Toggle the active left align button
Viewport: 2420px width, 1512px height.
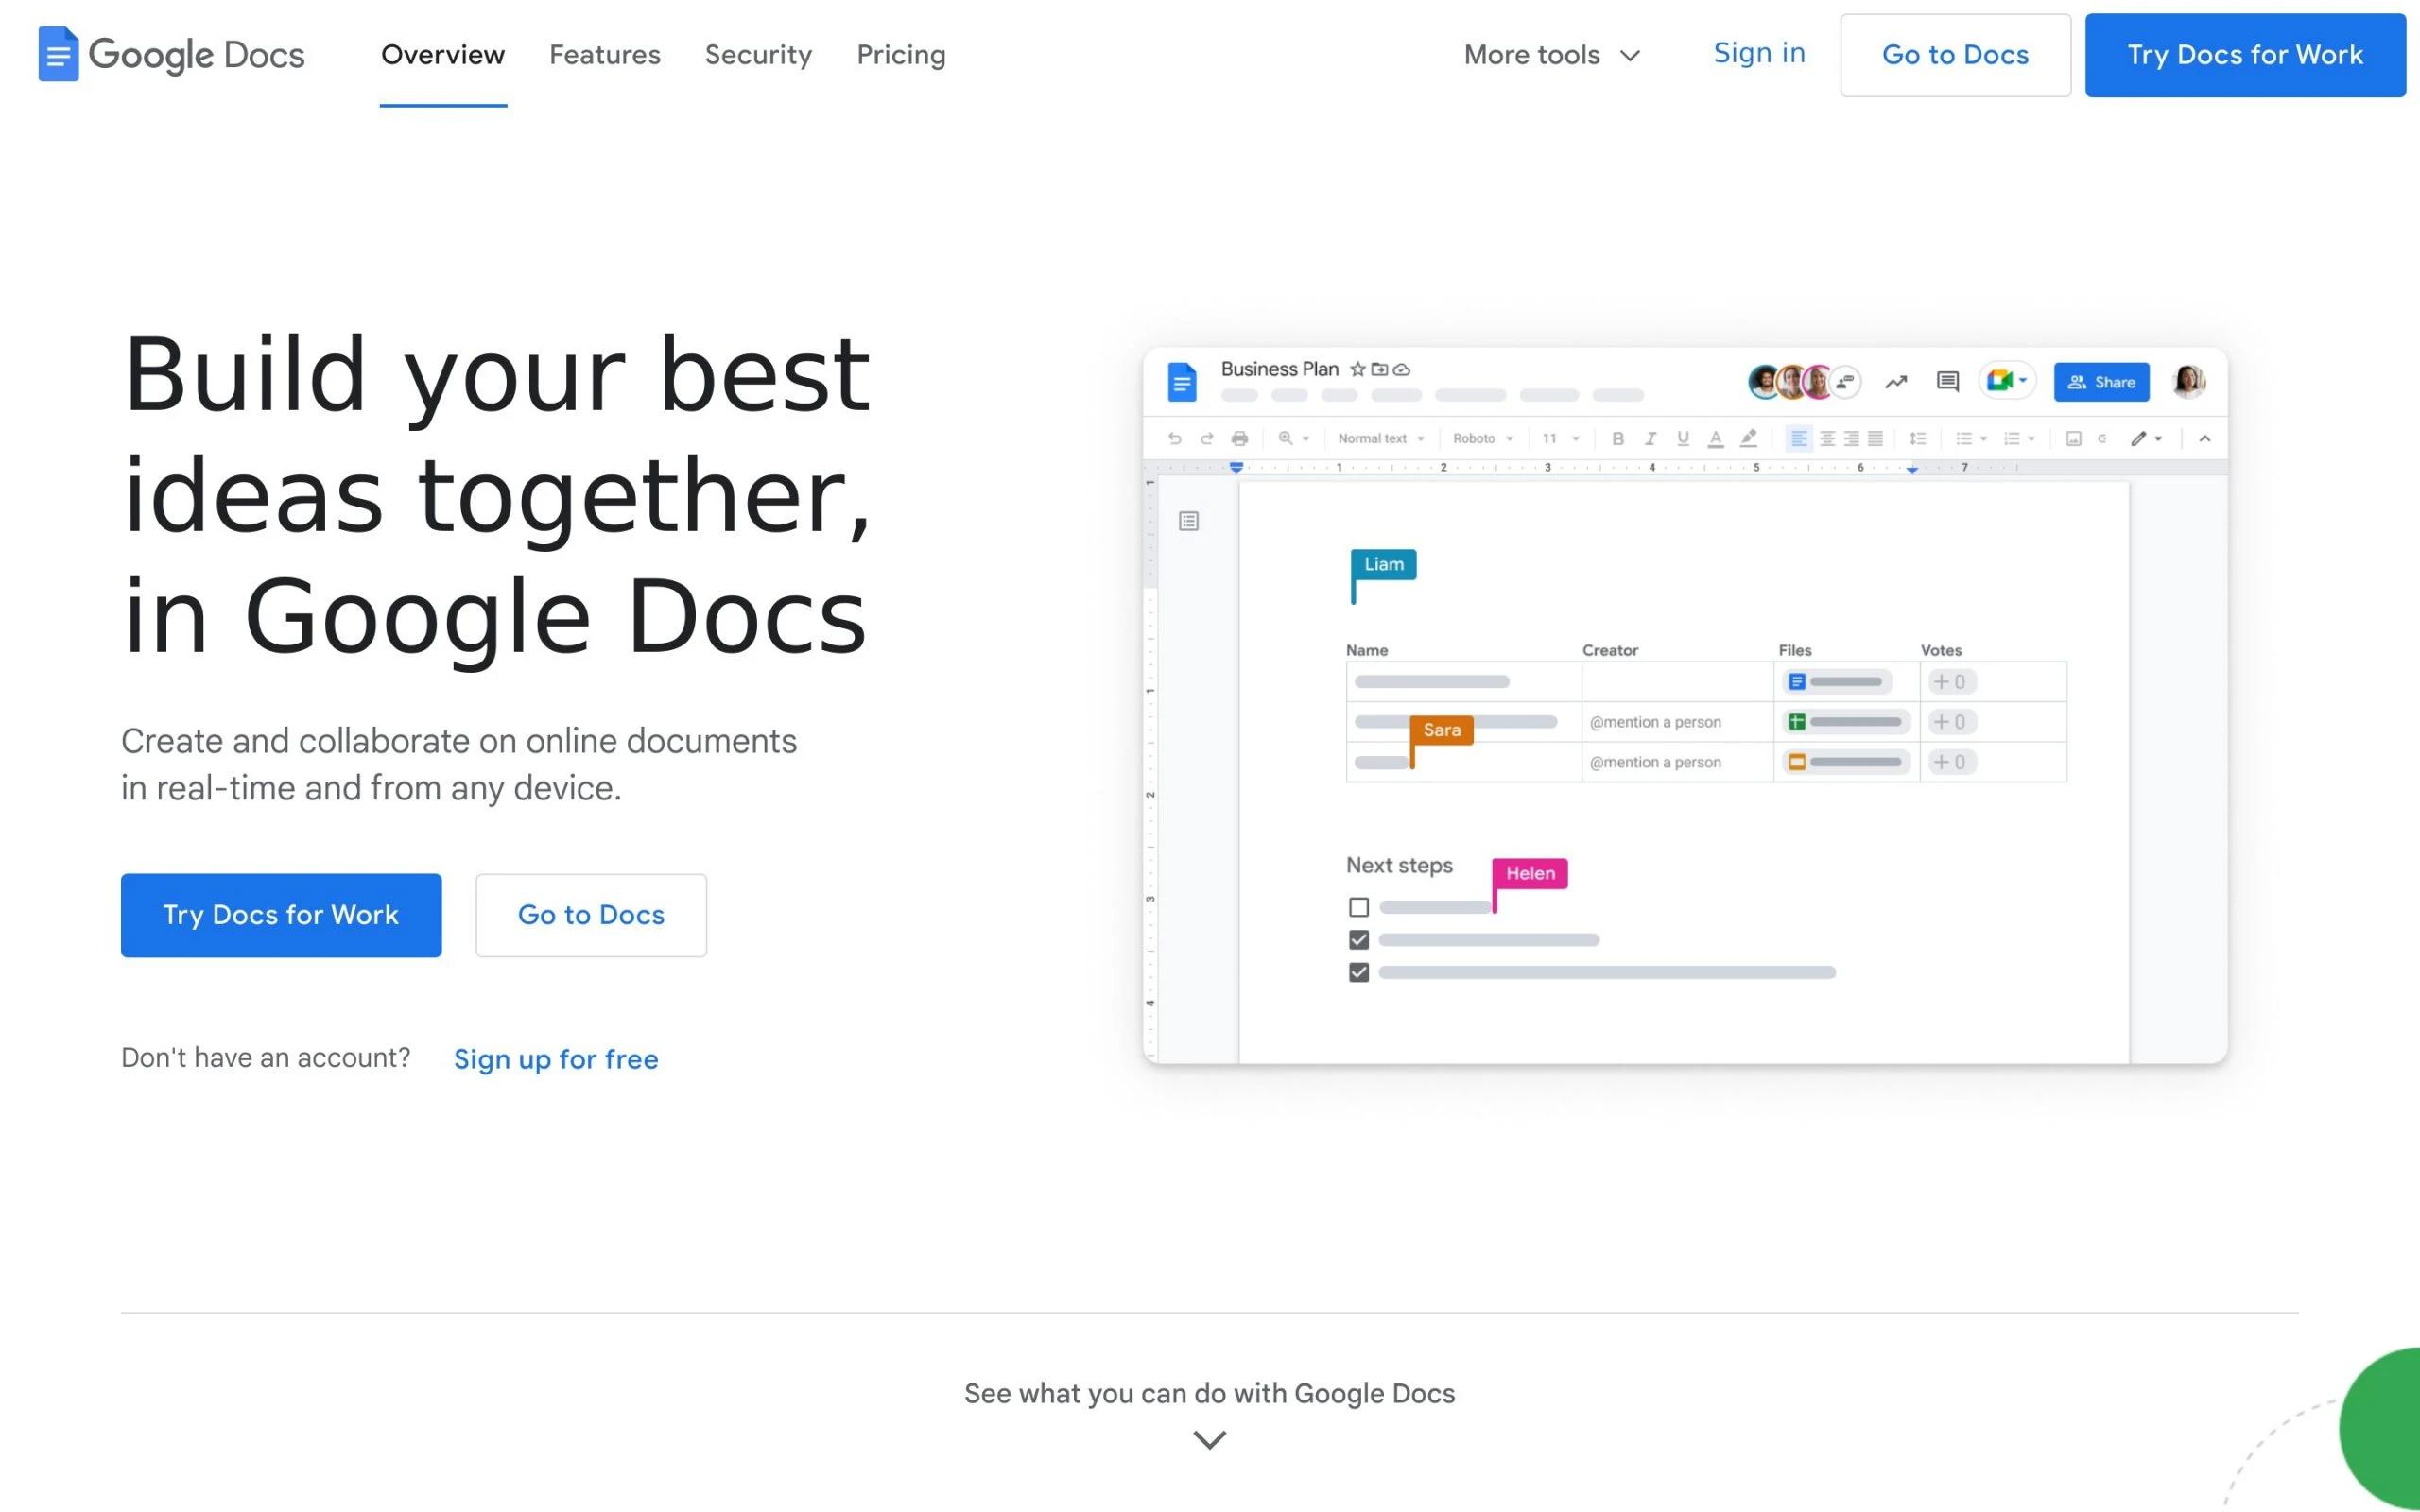[x=1798, y=438]
